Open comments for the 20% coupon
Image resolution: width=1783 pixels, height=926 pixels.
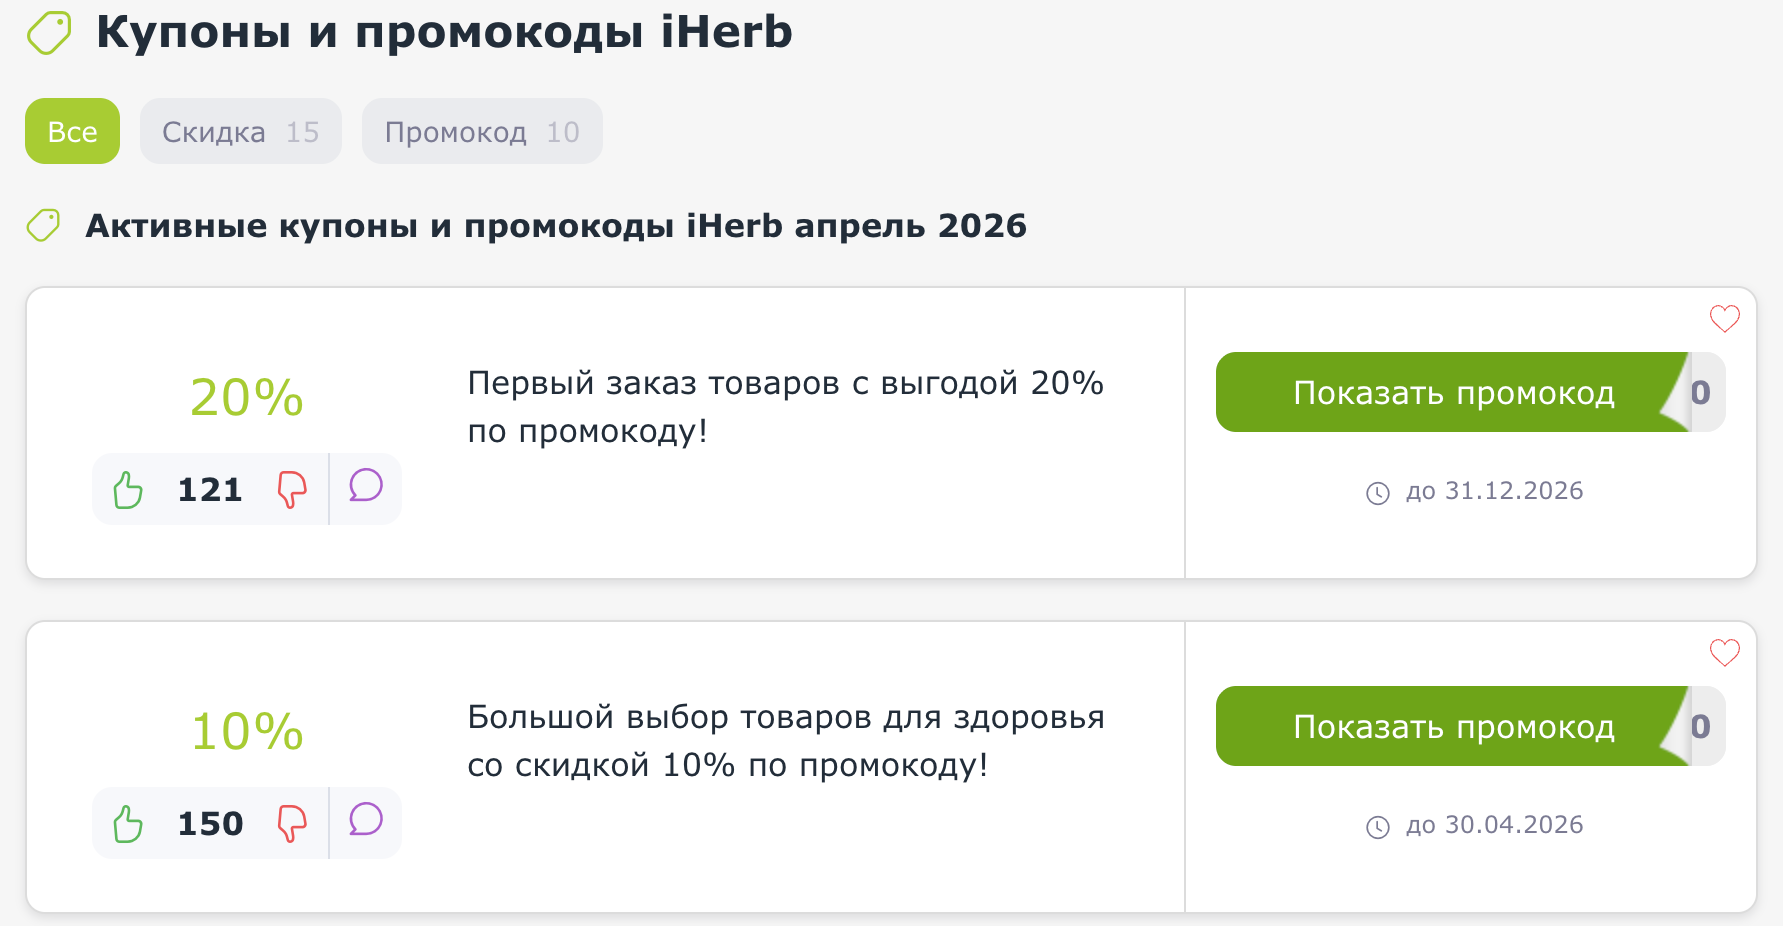(x=366, y=486)
